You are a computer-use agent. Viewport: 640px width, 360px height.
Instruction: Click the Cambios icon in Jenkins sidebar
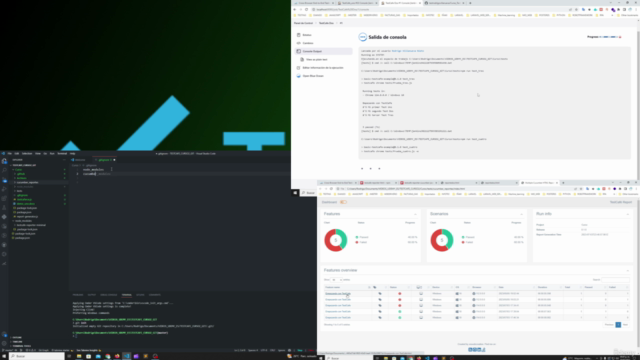[x=298, y=43]
